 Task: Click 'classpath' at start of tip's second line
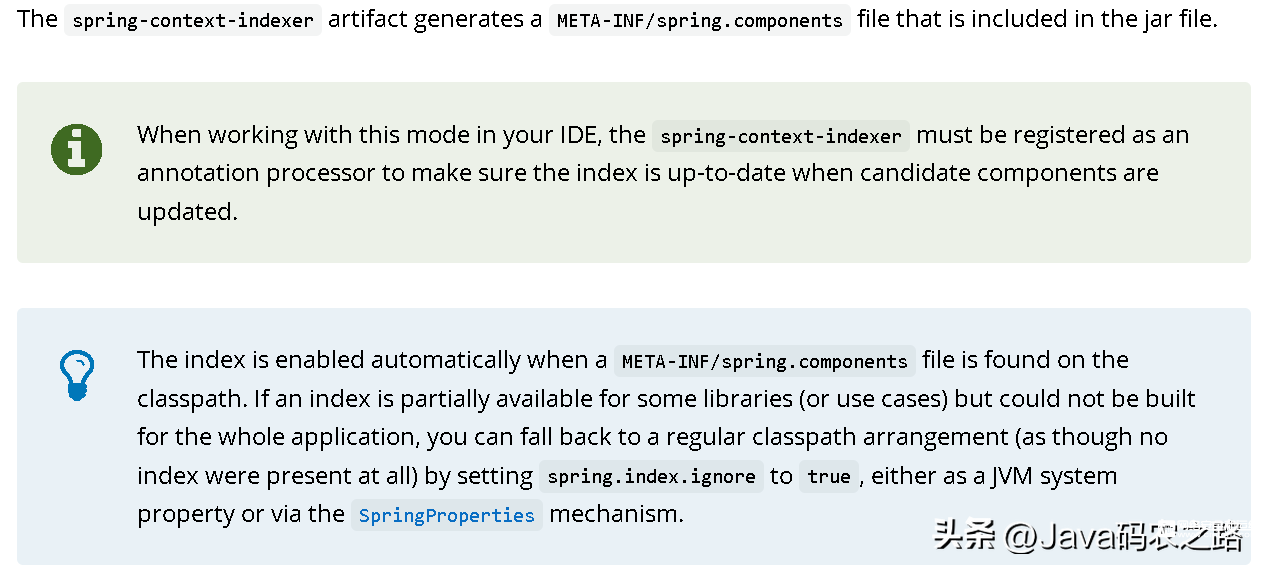click(x=191, y=399)
